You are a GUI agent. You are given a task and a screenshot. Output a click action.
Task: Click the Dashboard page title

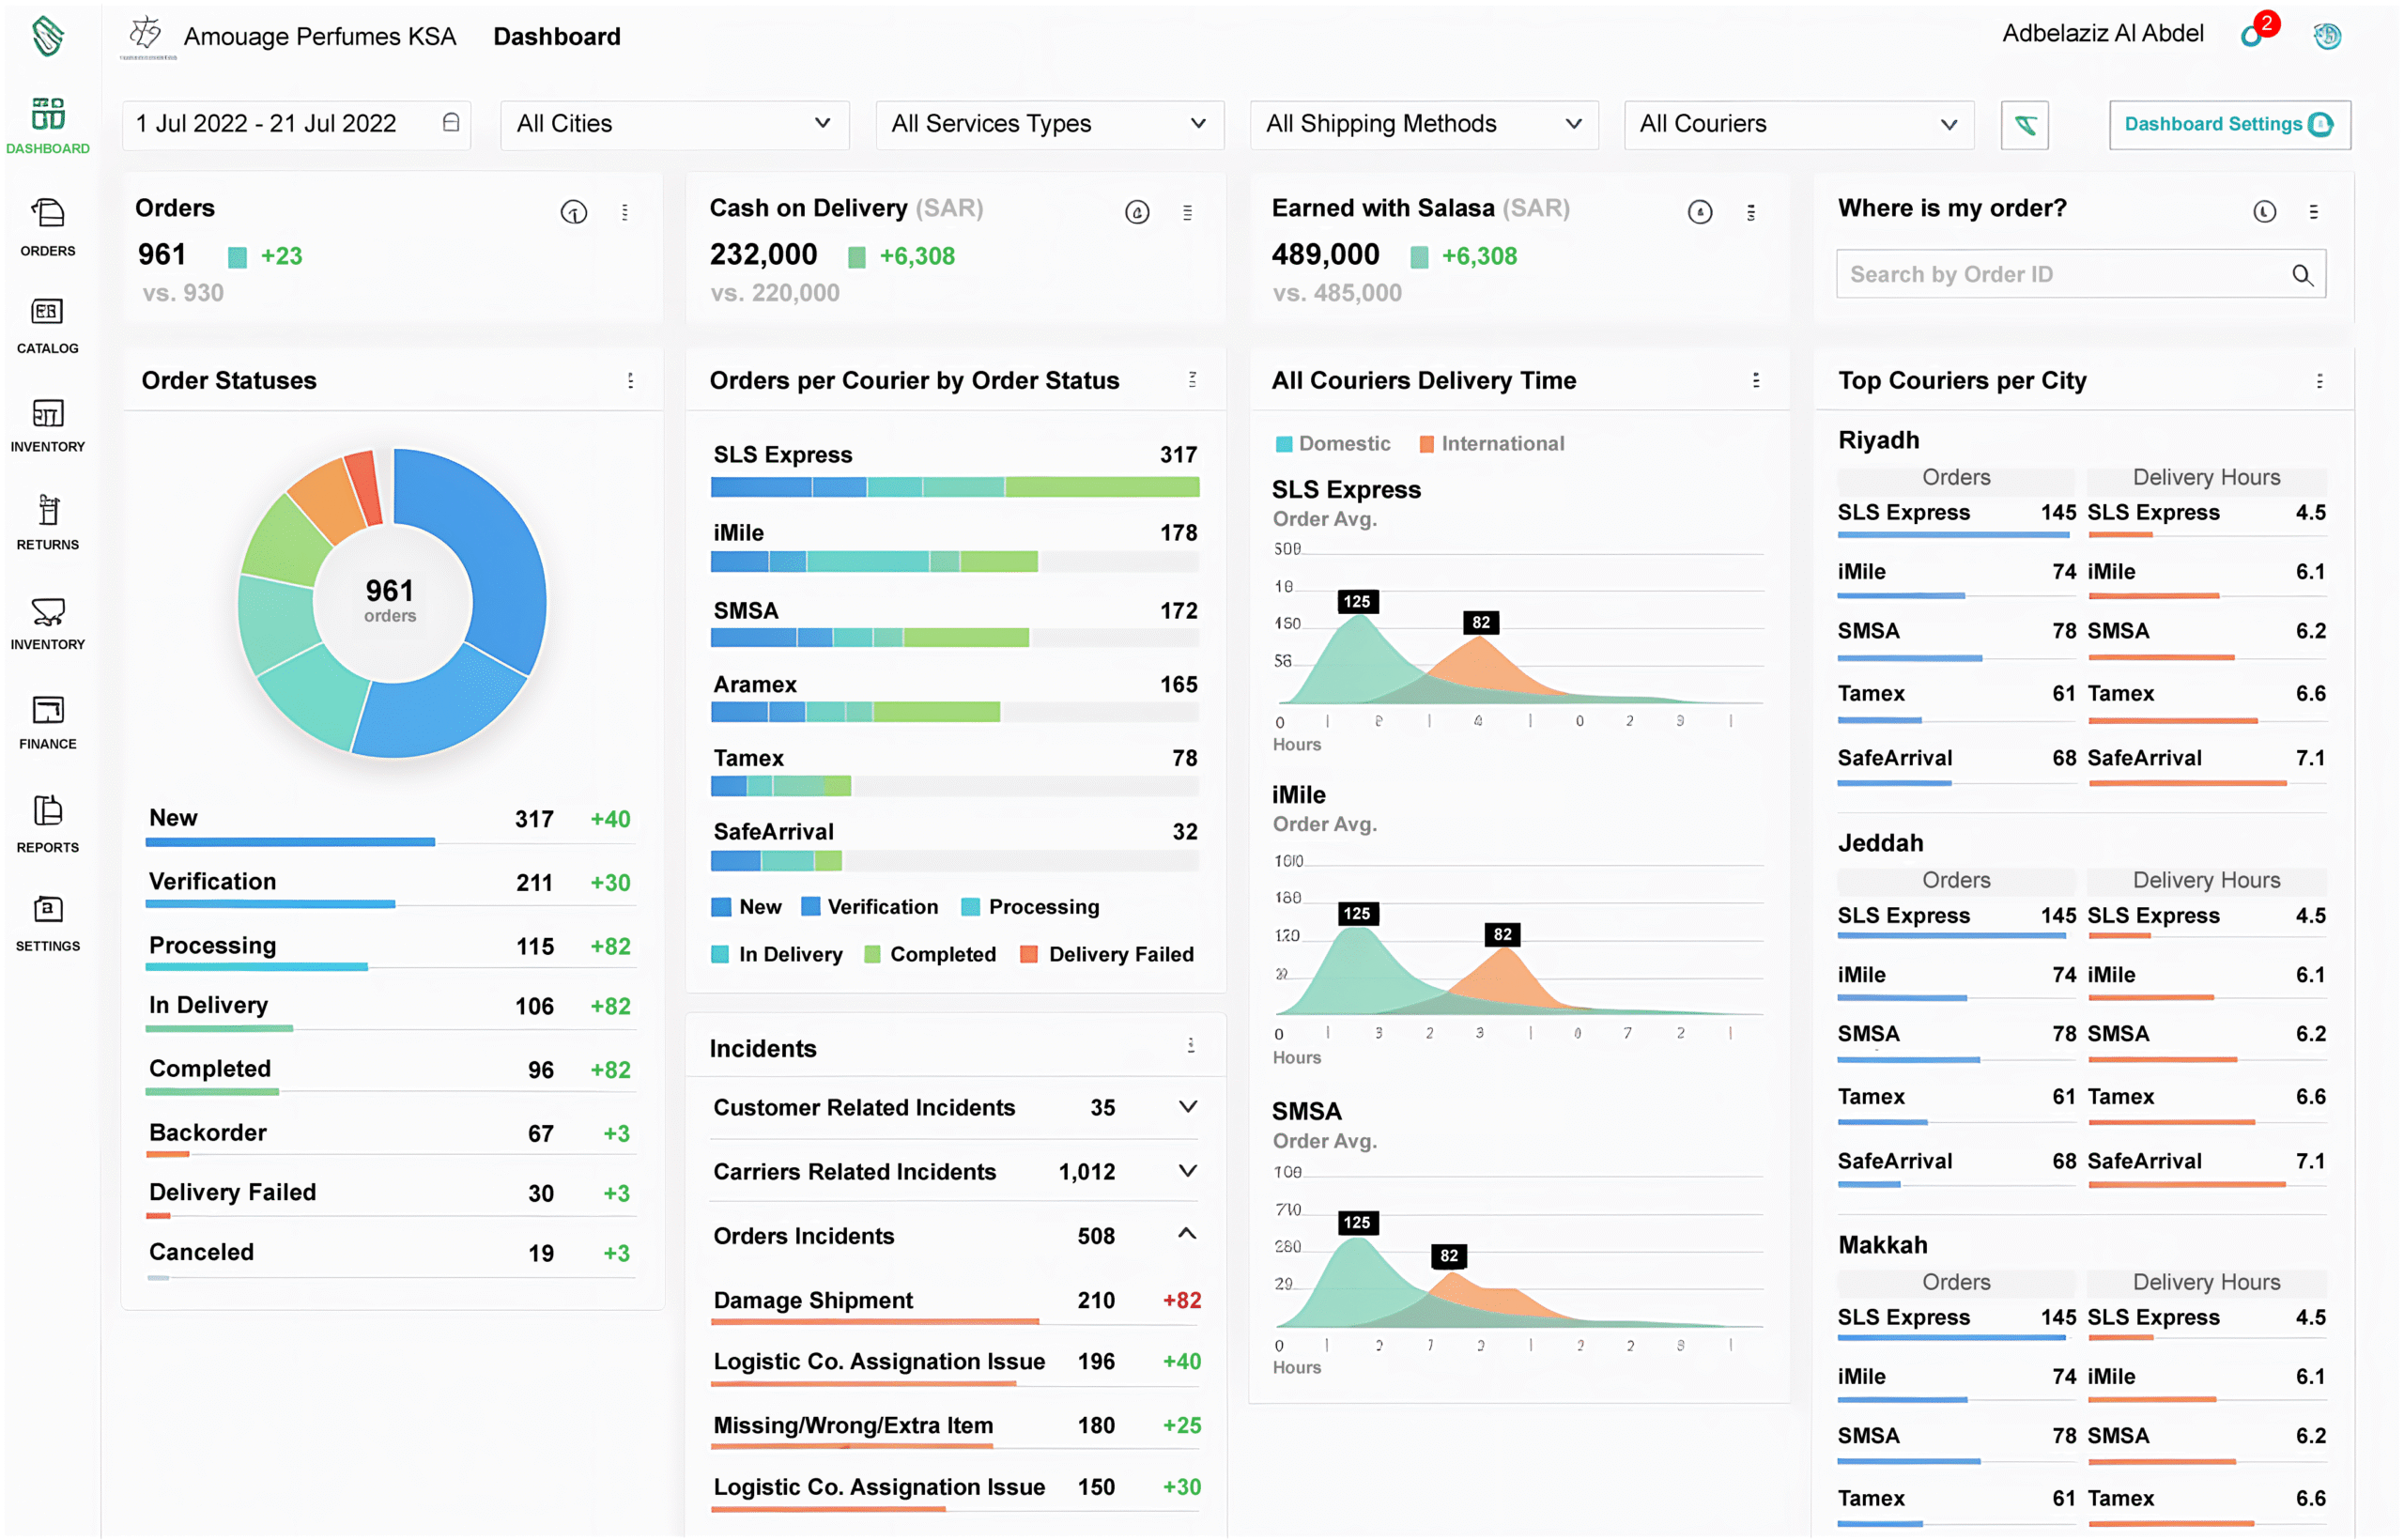click(x=557, y=37)
